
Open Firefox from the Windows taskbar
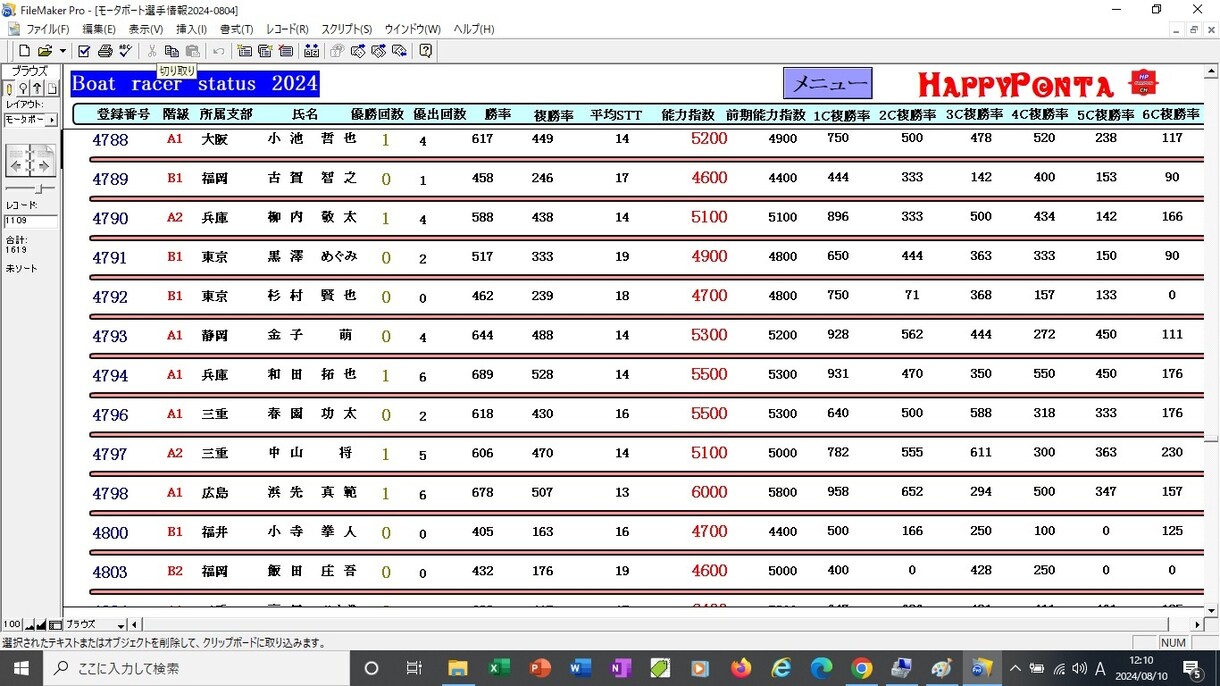(741, 668)
